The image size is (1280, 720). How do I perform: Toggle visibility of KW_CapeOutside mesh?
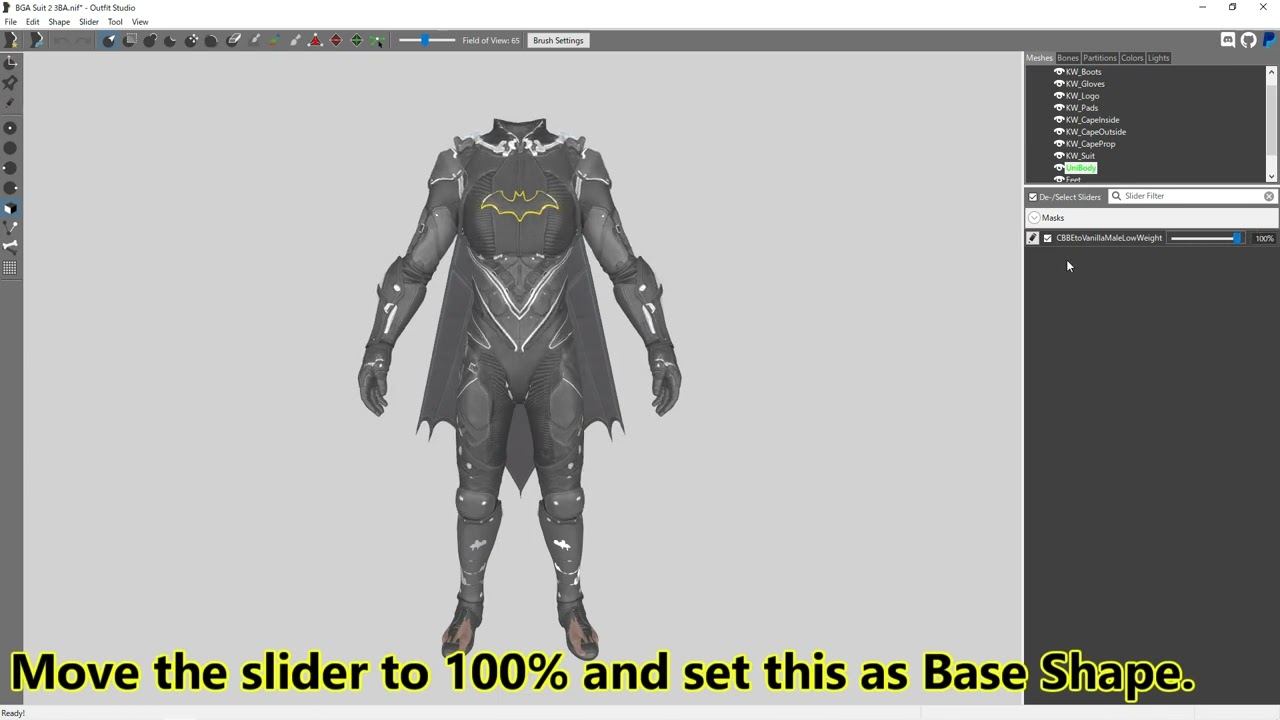pos(1059,132)
